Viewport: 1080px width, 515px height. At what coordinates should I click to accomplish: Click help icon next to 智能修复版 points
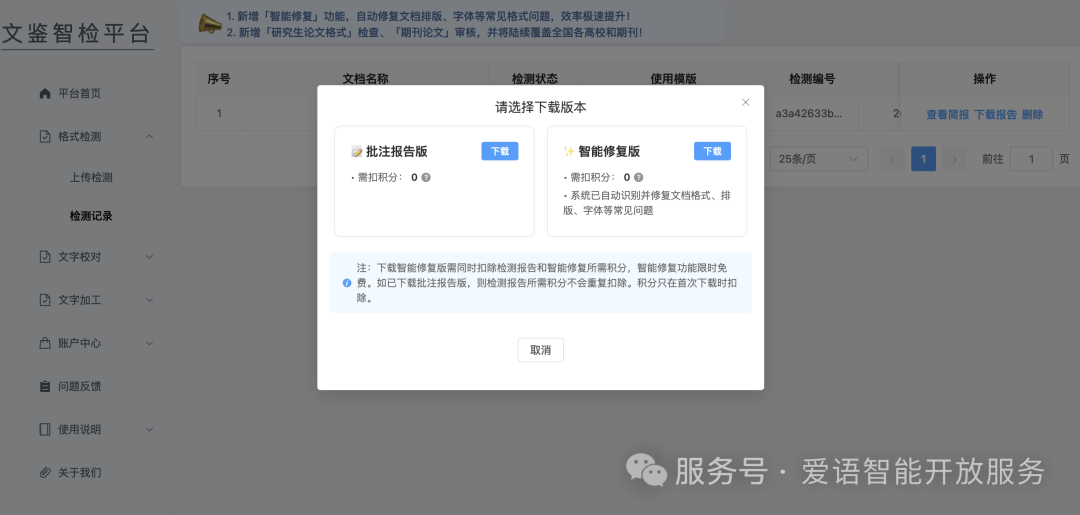639,177
